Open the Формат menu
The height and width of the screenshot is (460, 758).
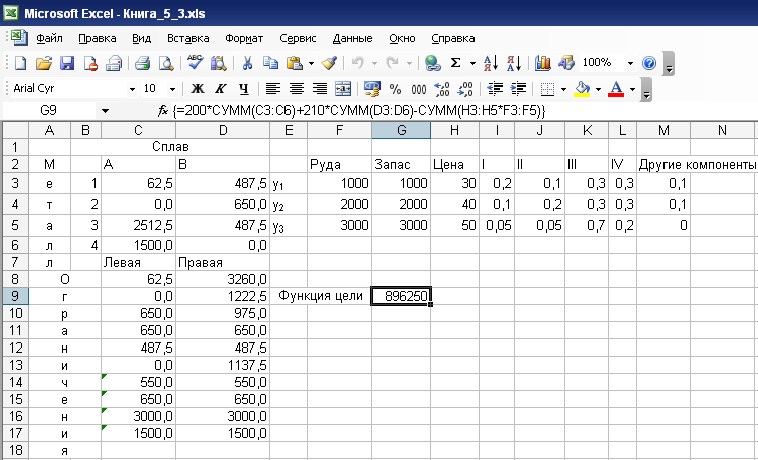click(244, 38)
